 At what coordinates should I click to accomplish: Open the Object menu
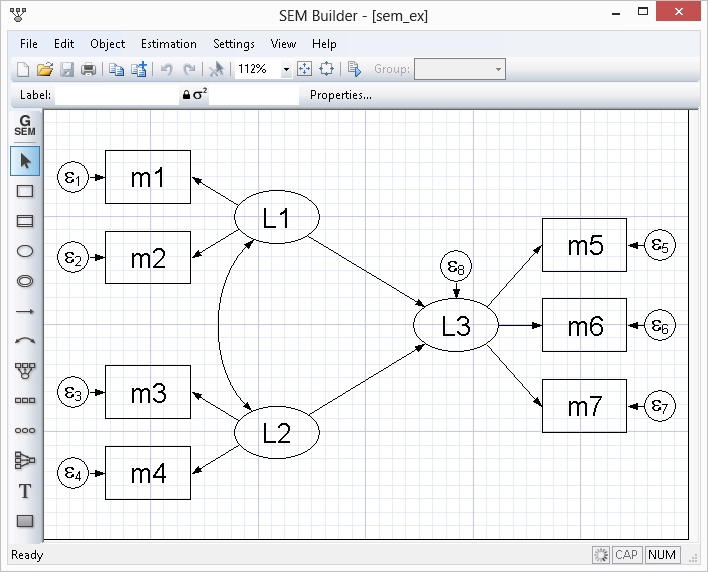point(107,44)
